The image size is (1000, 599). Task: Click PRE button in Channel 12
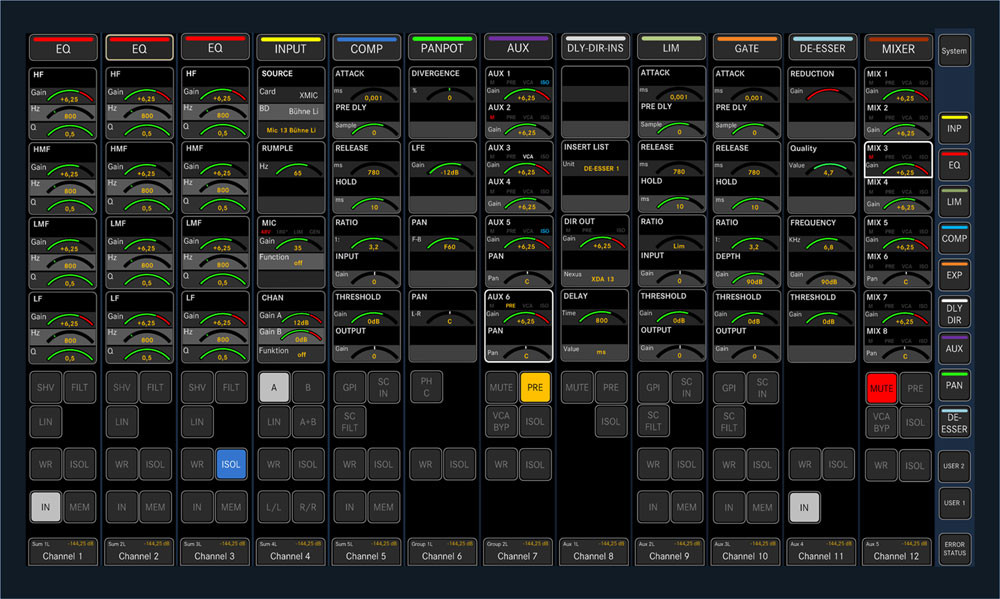pyautogui.click(x=915, y=388)
